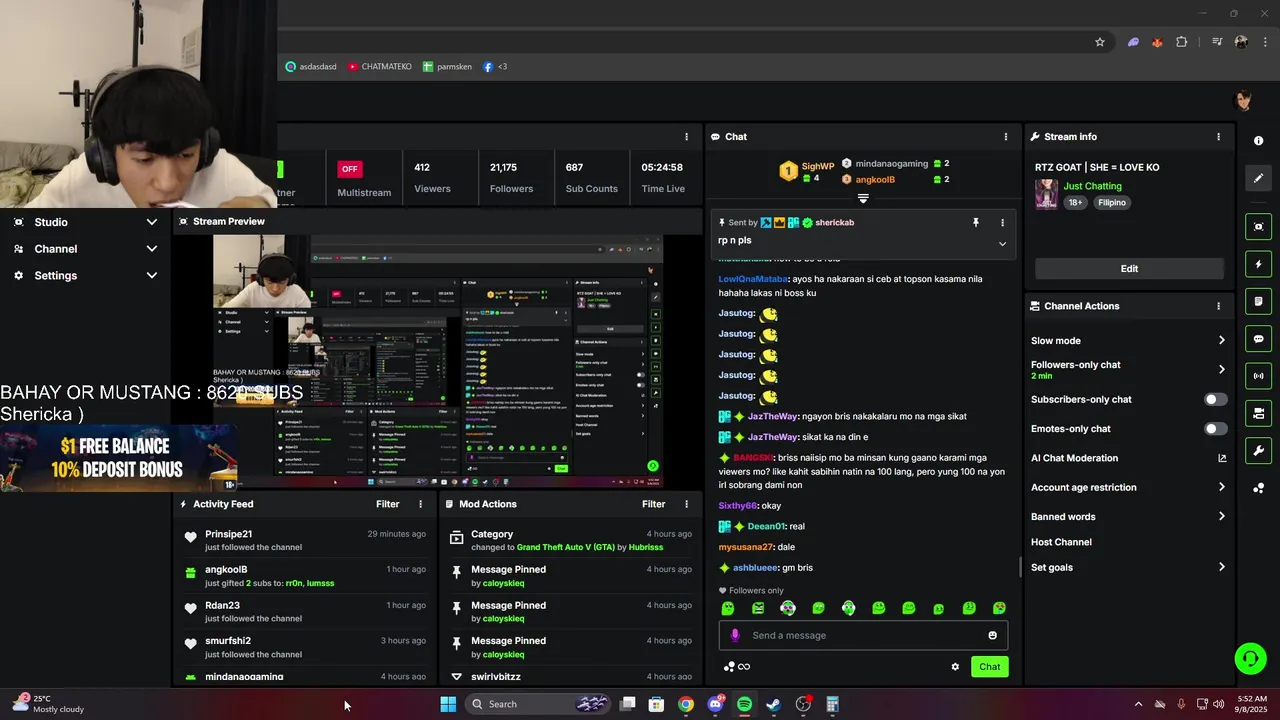Toggle Emotes-only chat switch

point(1215,429)
